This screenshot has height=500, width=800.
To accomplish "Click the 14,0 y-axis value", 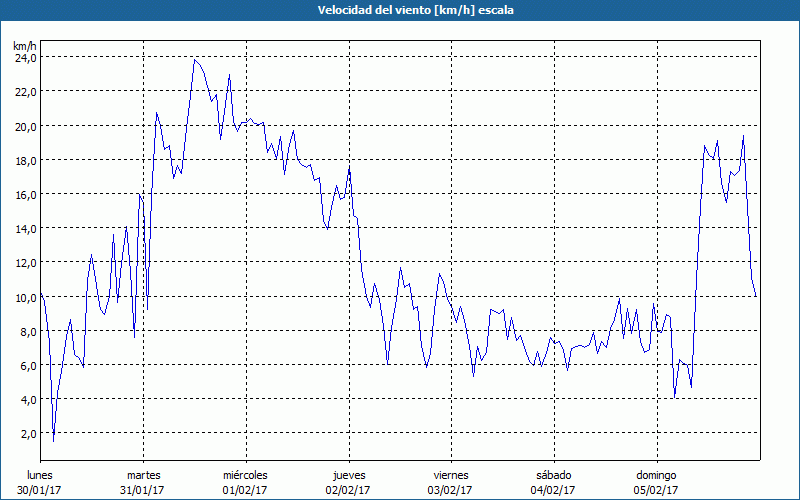I will tap(25, 229).
